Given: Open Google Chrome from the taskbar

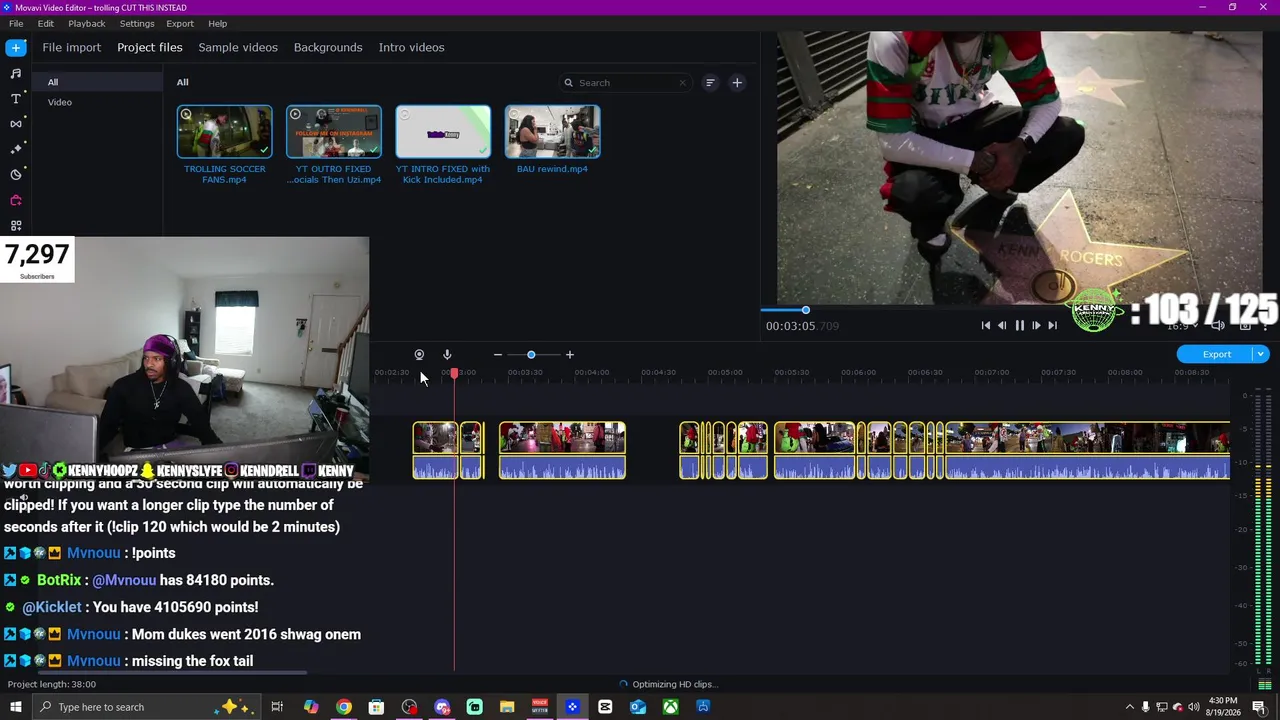Looking at the screenshot, I should (343, 707).
